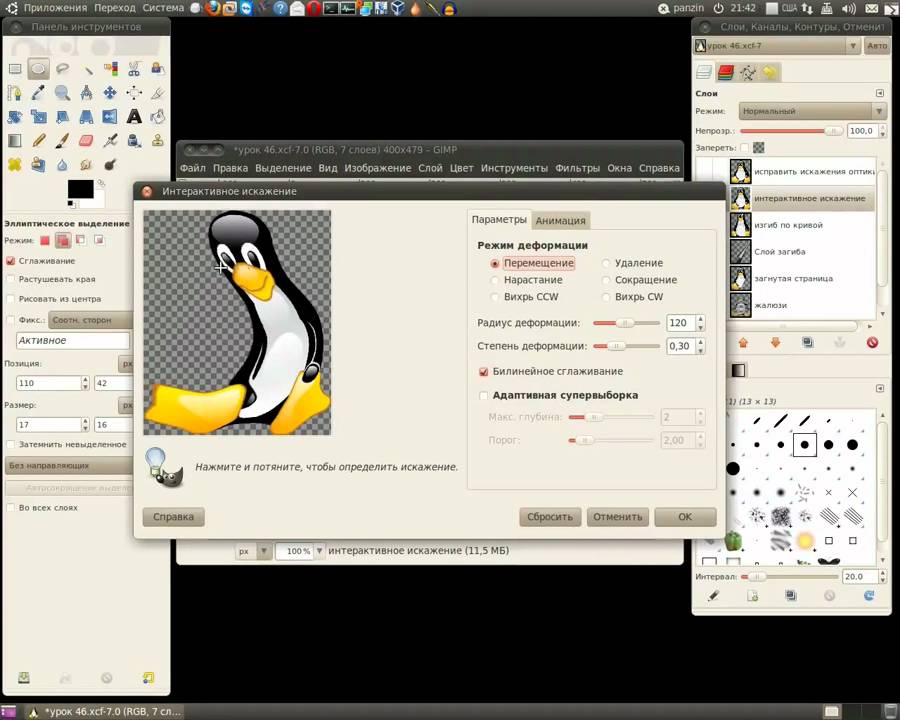Select the Zoom magnifier tool
The height and width of the screenshot is (720, 900).
pyautogui.click(x=63, y=92)
